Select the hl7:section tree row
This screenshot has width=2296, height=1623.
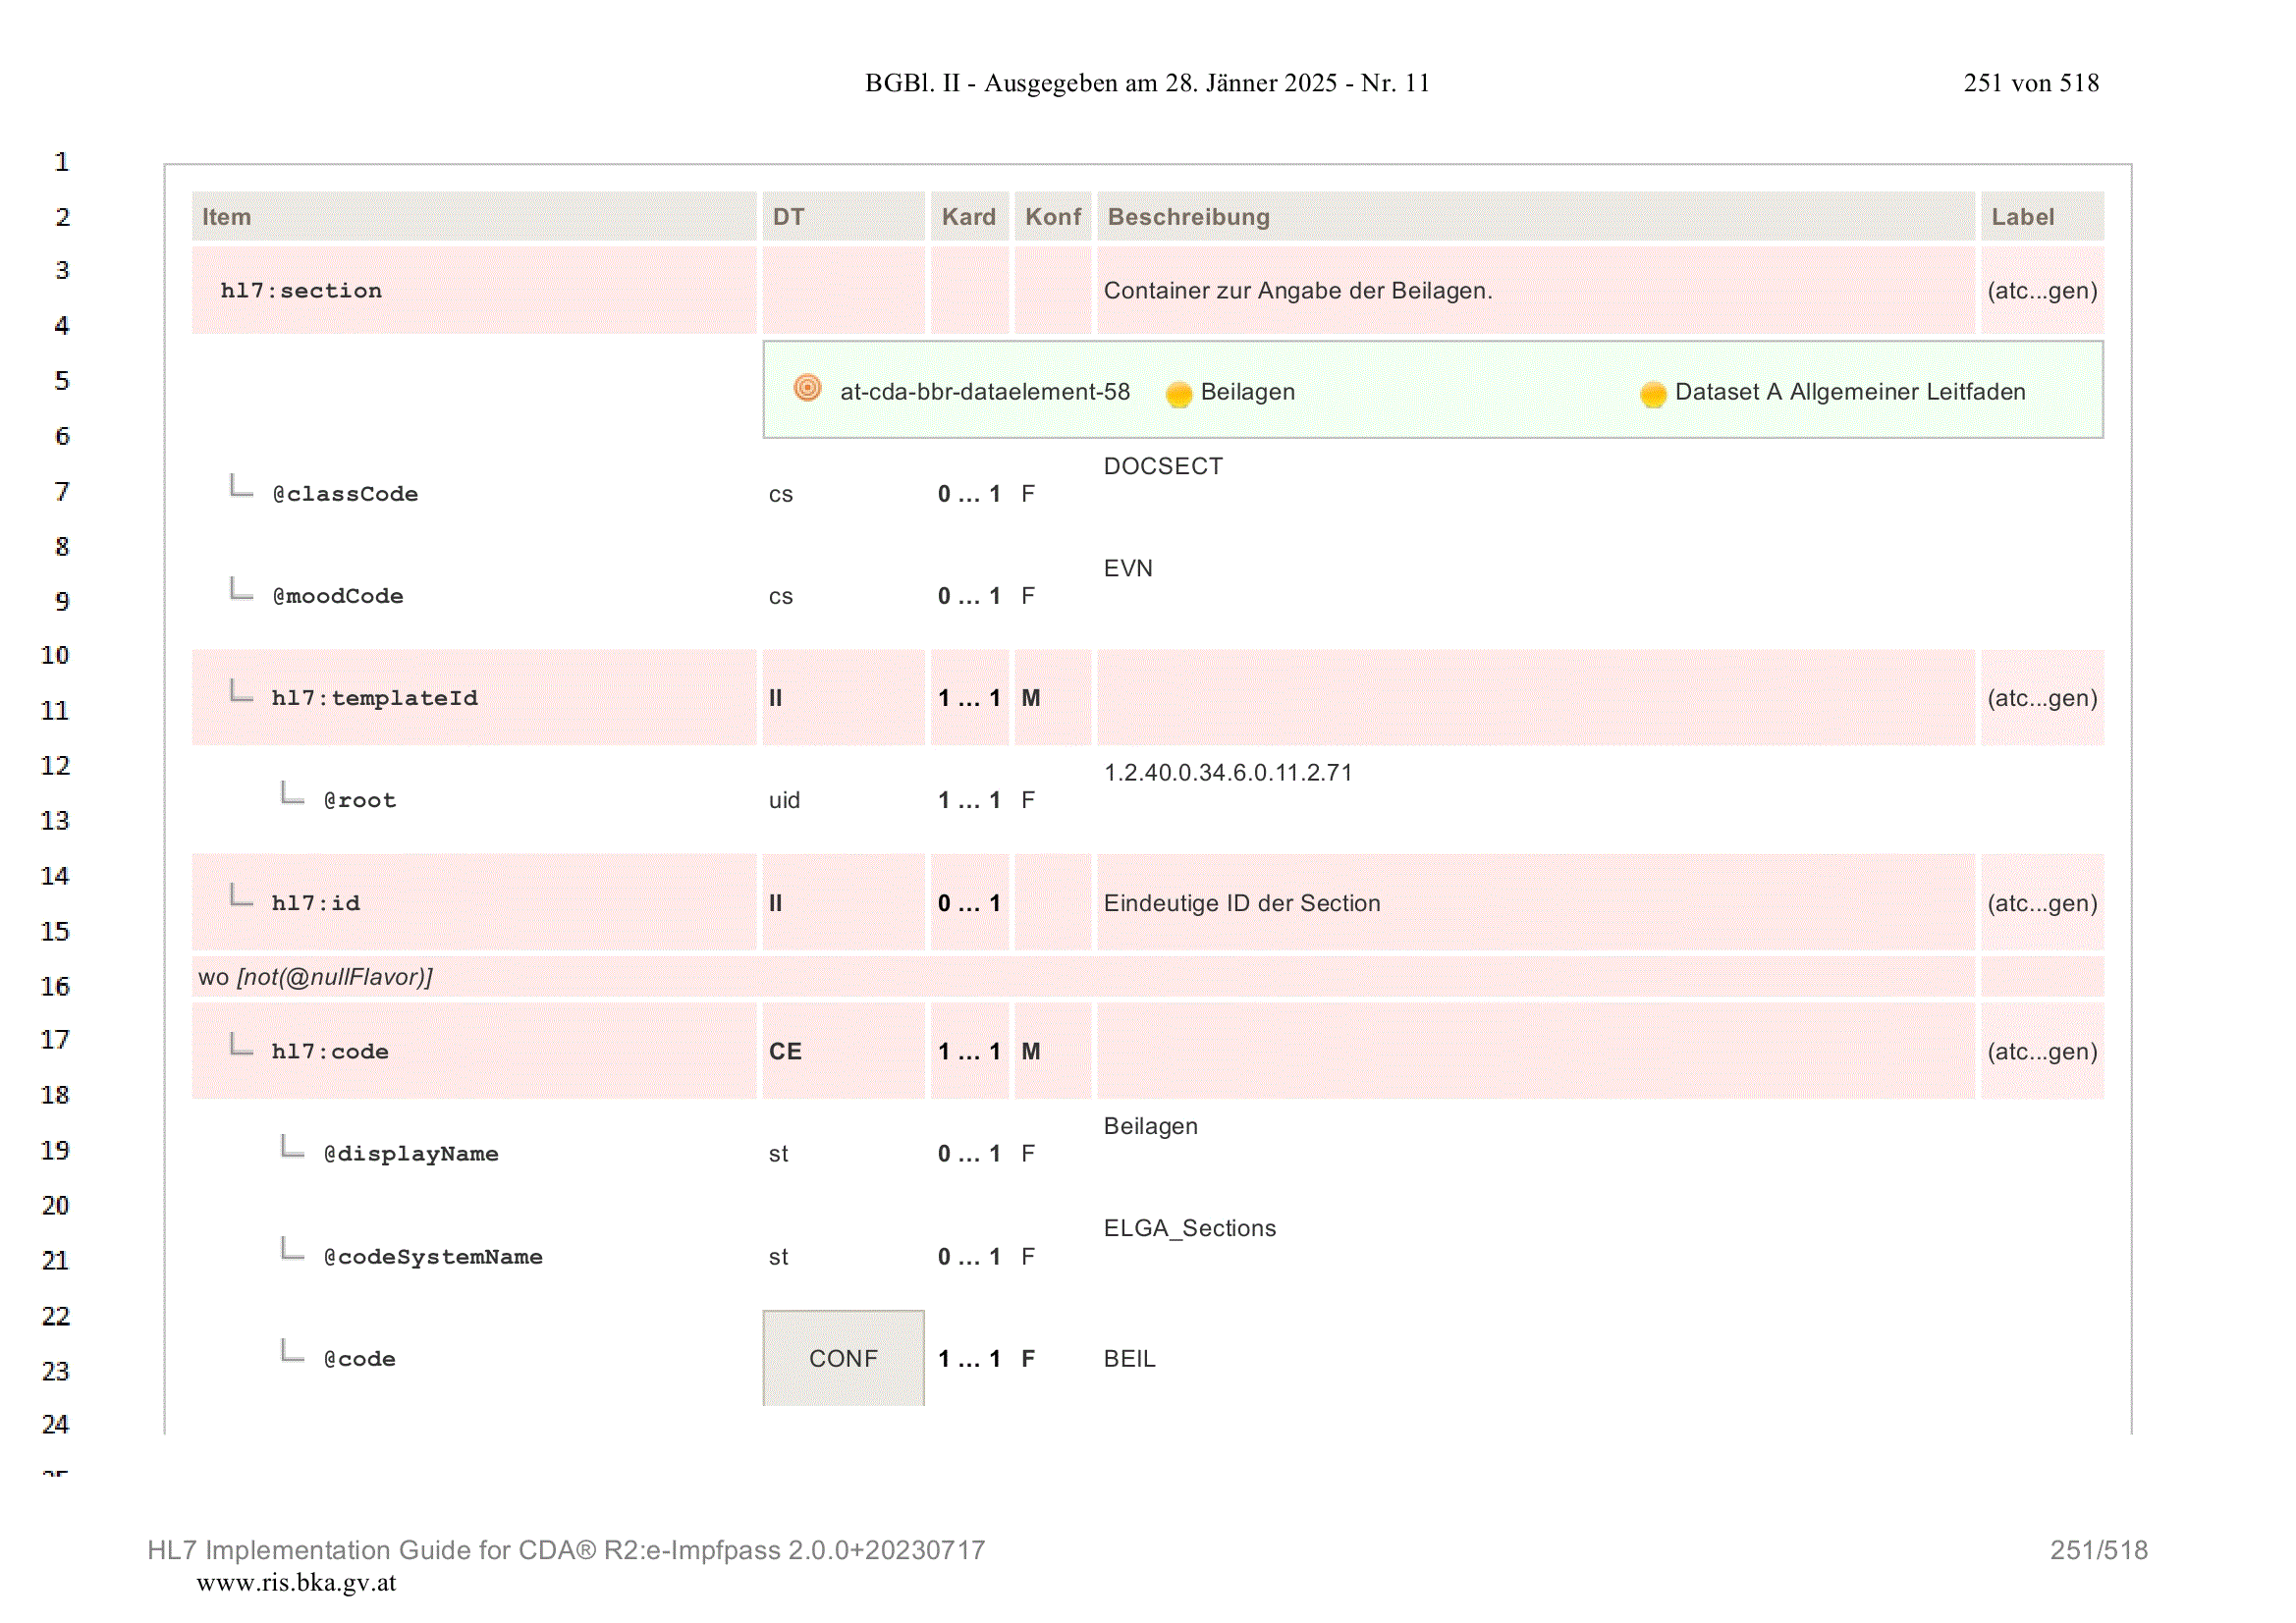click(x=1147, y=290)
